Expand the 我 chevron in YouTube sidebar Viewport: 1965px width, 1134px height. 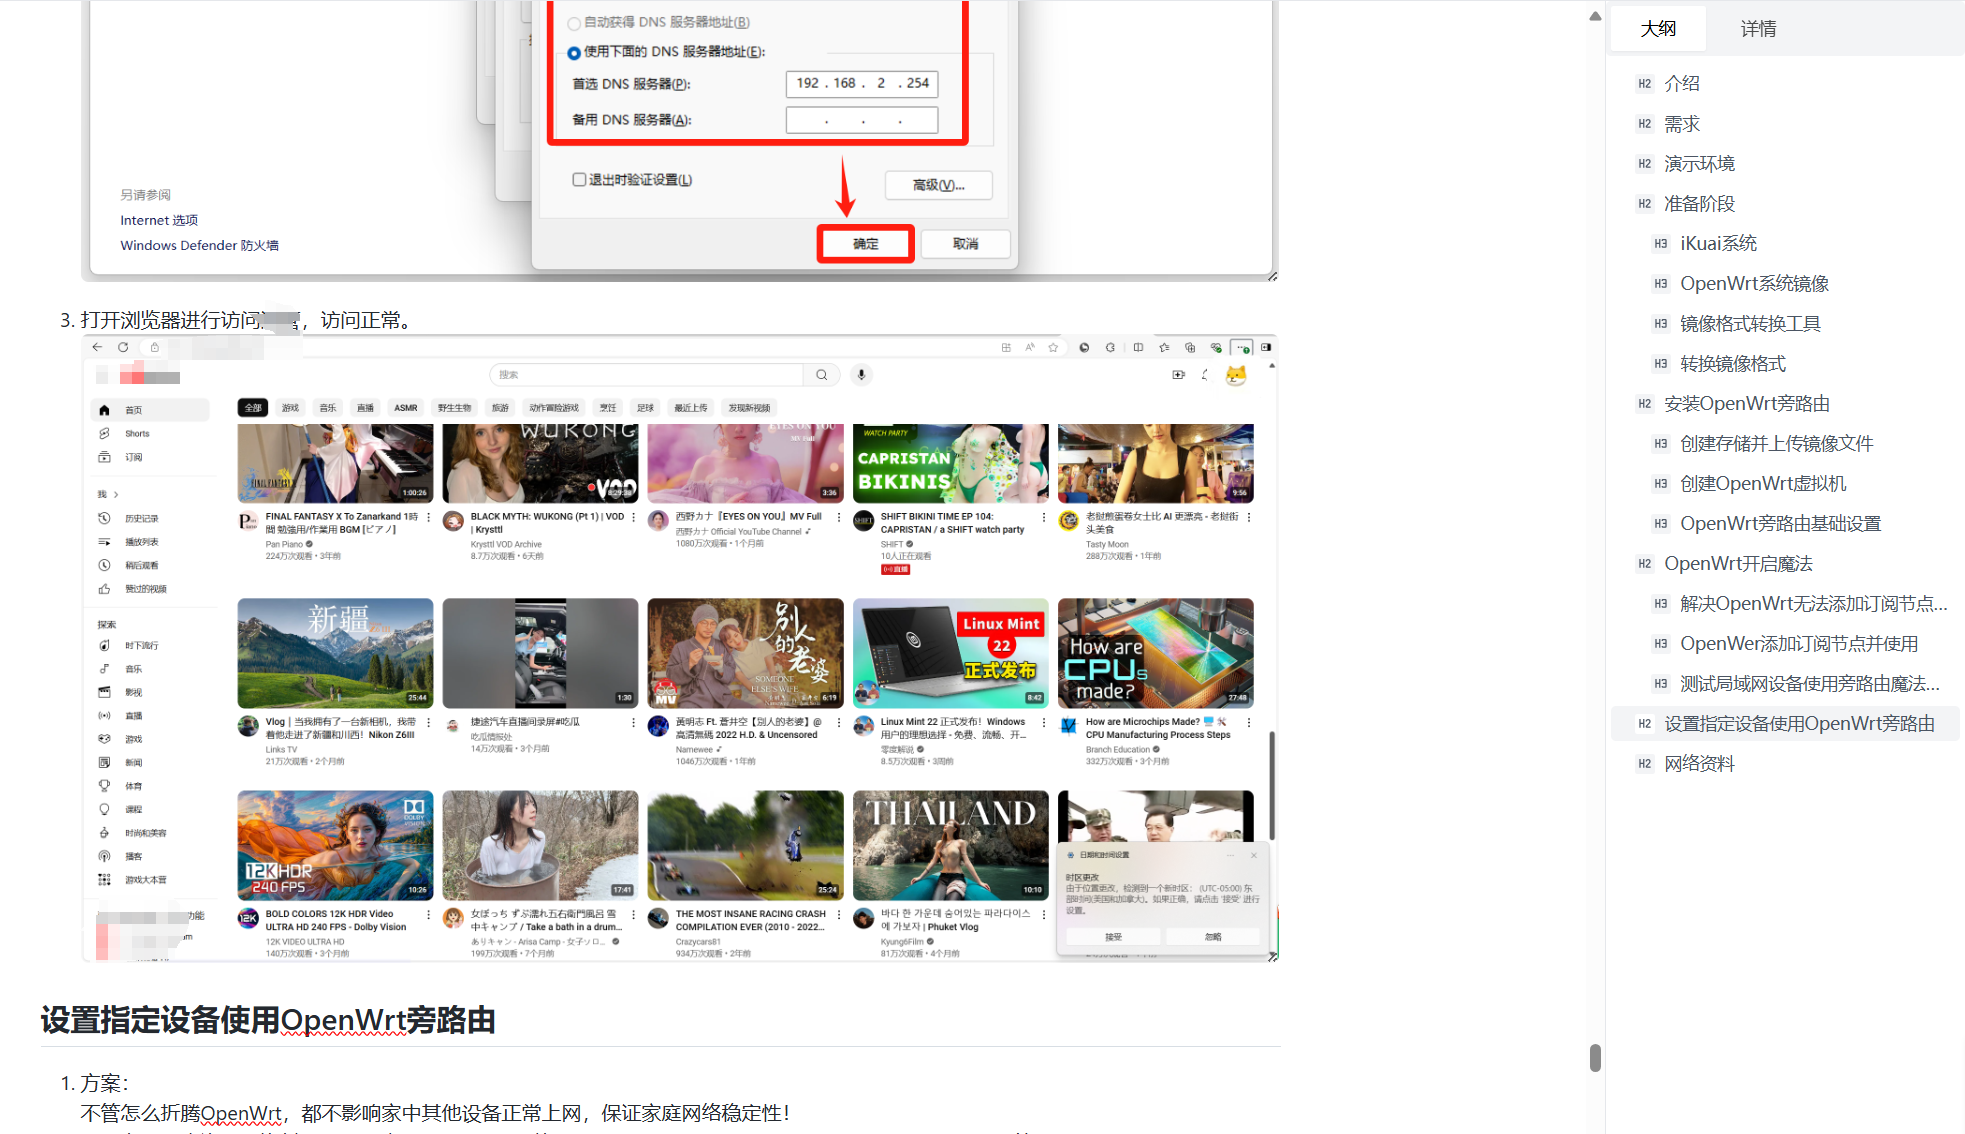click(116, 494)
